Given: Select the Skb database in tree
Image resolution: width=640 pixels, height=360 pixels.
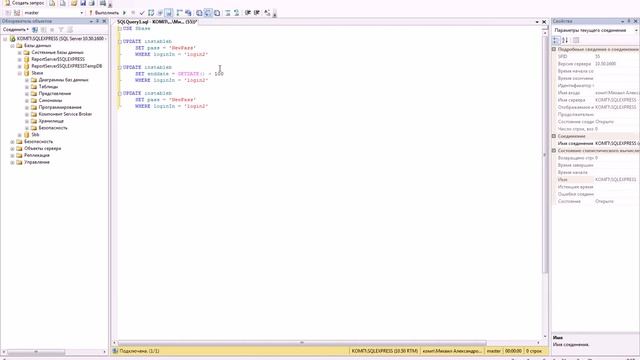Looking at the screenshot, I should pos(35,135).
